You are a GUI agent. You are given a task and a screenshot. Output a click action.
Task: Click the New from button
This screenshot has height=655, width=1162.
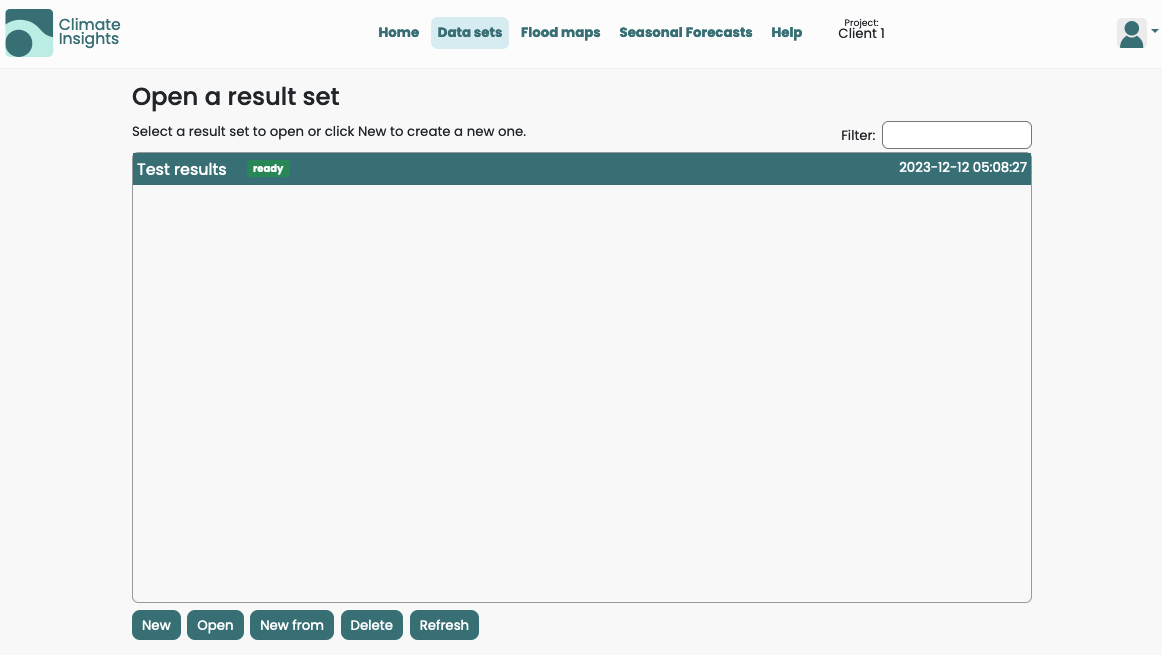[x=292, y=625]
